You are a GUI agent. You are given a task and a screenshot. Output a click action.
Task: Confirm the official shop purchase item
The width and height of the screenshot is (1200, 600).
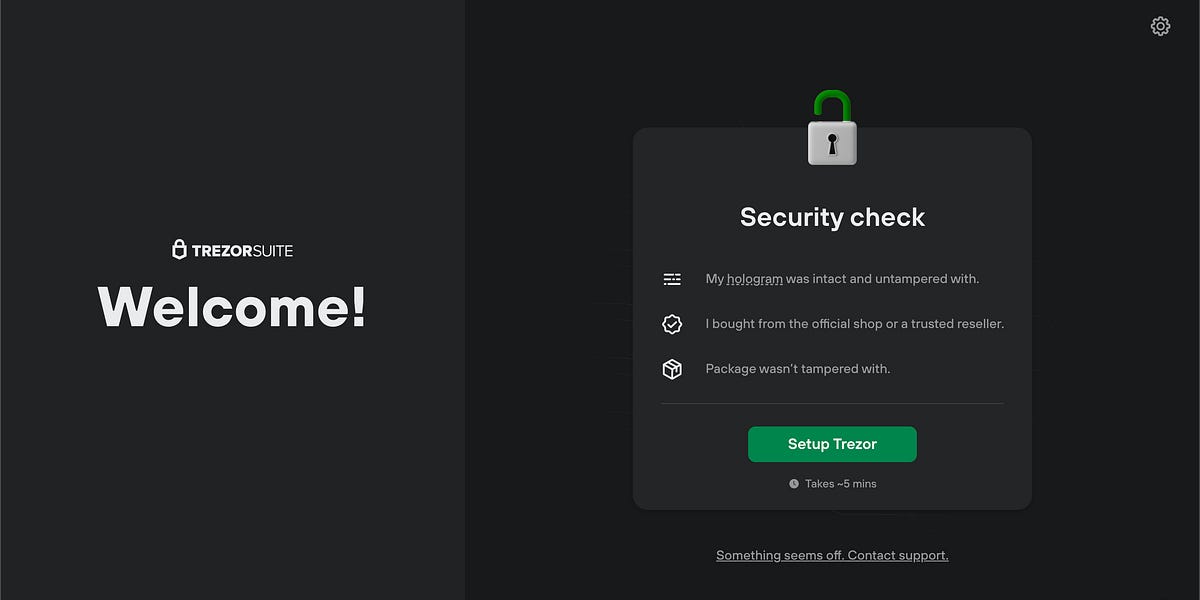pyautogui.click(x=854, y=323)
